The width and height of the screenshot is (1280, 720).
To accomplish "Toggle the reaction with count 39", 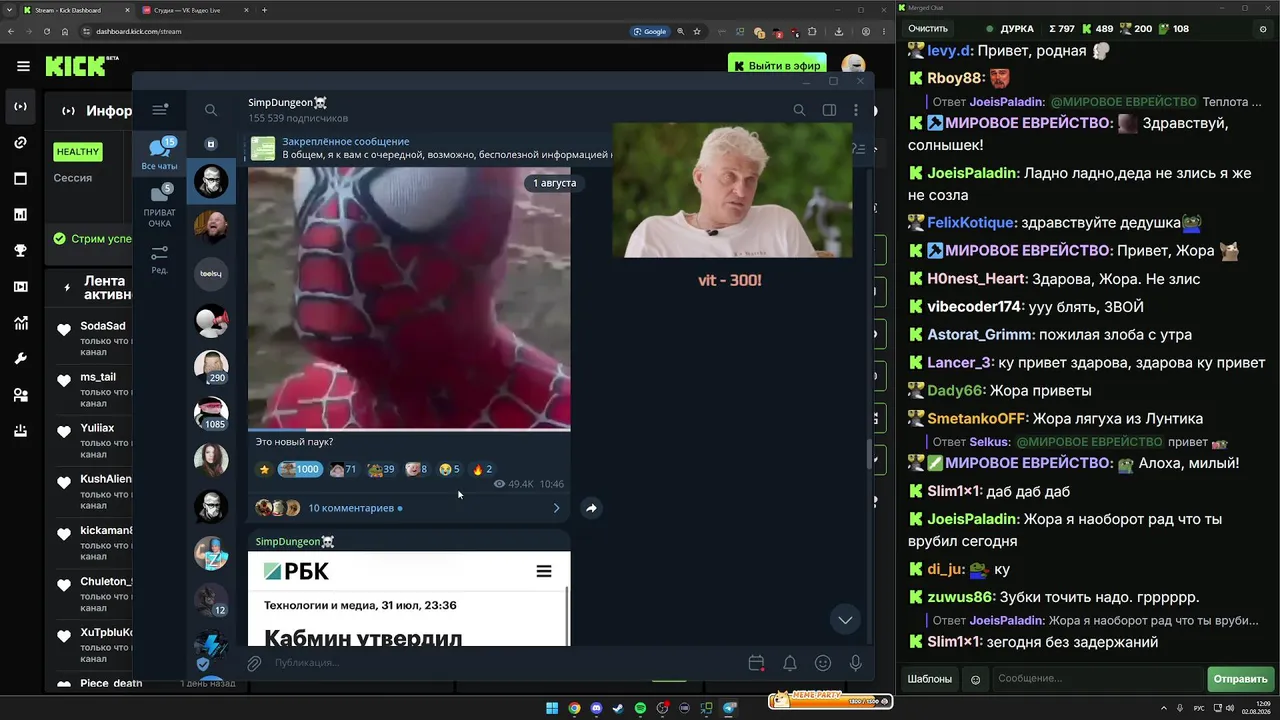I will (381, 469).
